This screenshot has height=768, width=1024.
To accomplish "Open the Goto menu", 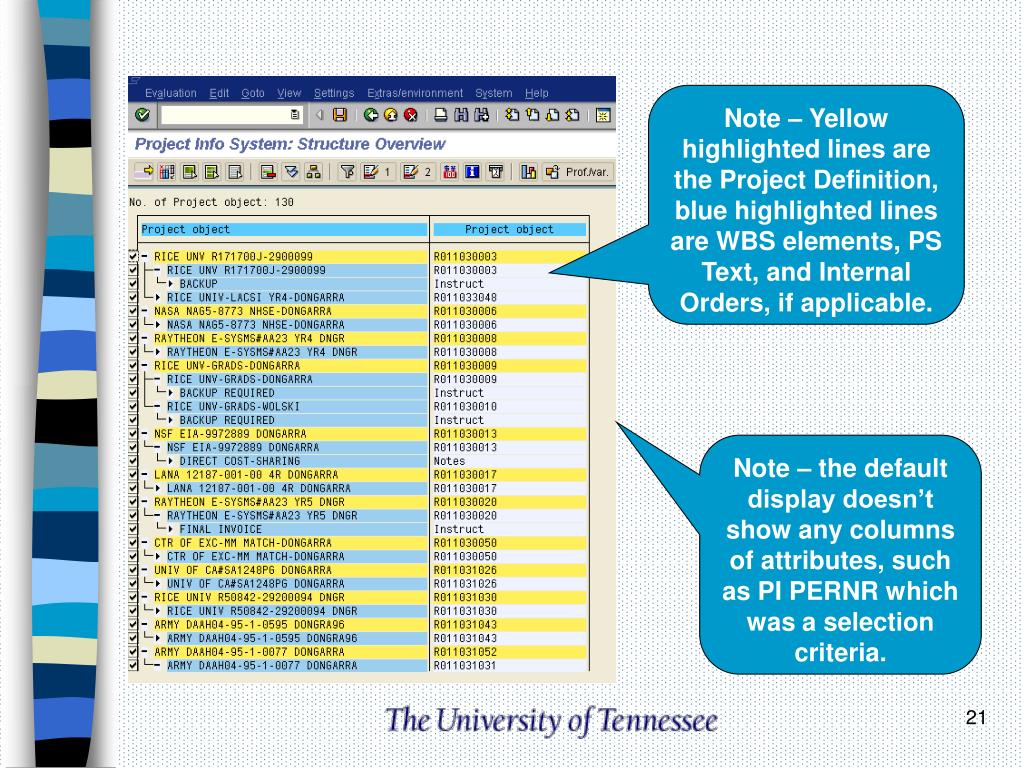I will point(253,93).
